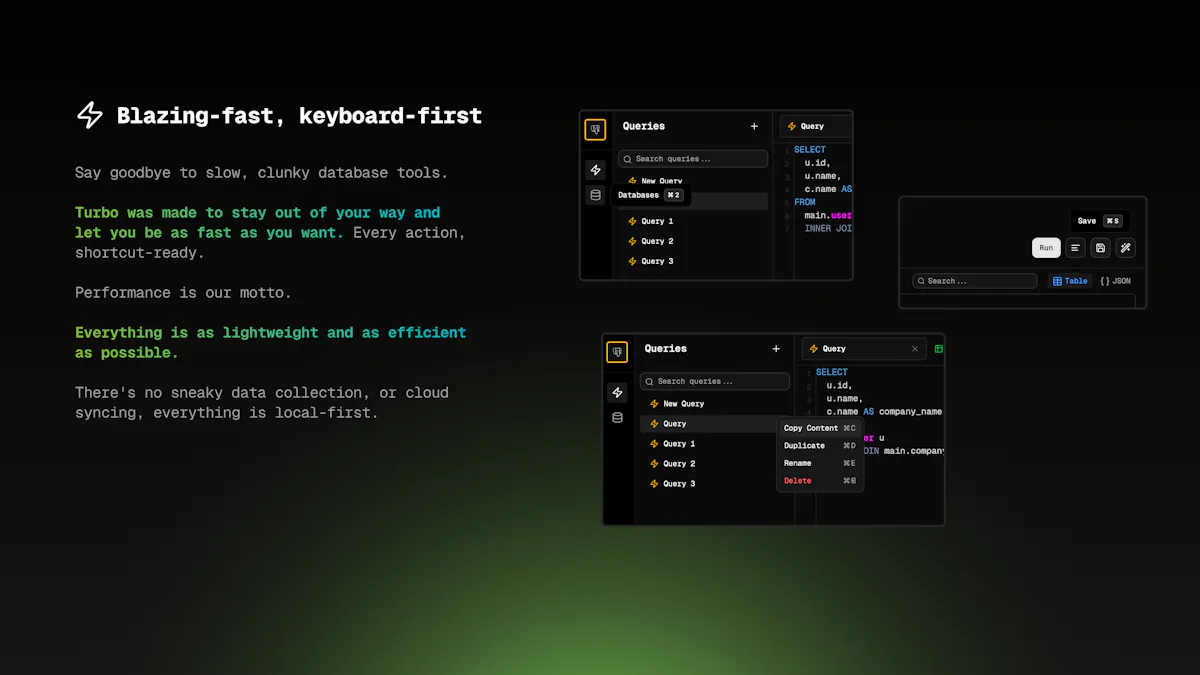Screen dimensions: 1200x675
Task: Click the Run button
Action: pyautogui.click(x=1046, y=248)
